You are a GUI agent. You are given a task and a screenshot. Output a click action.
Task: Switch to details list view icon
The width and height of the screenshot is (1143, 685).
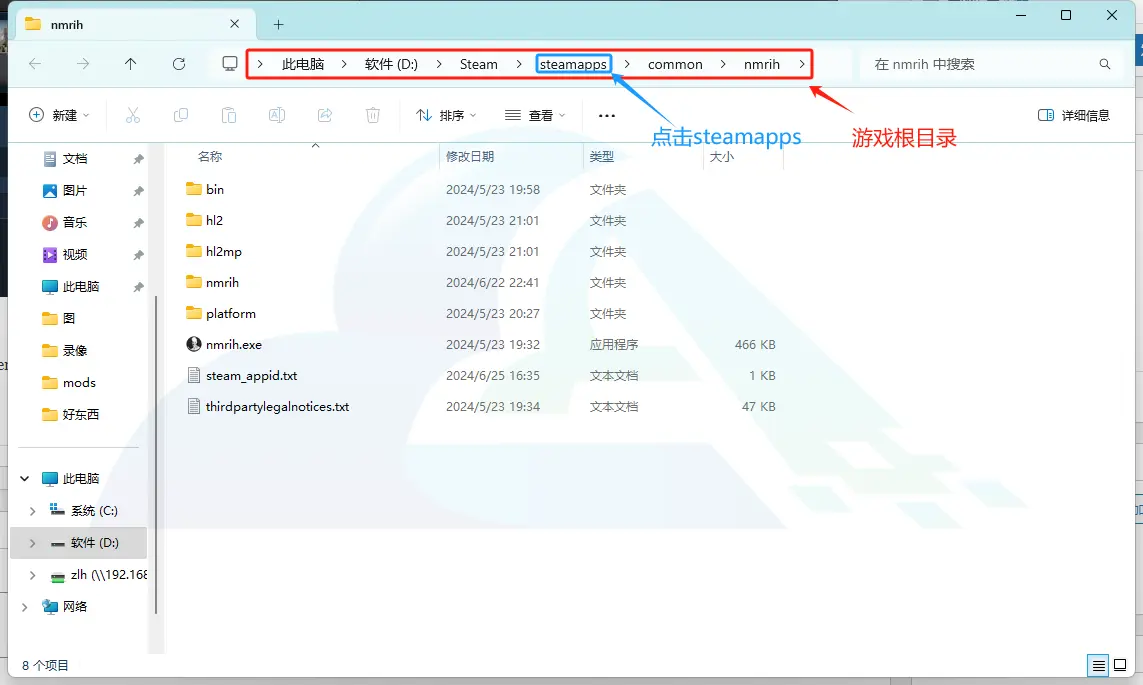click(x=1099, y=665)
